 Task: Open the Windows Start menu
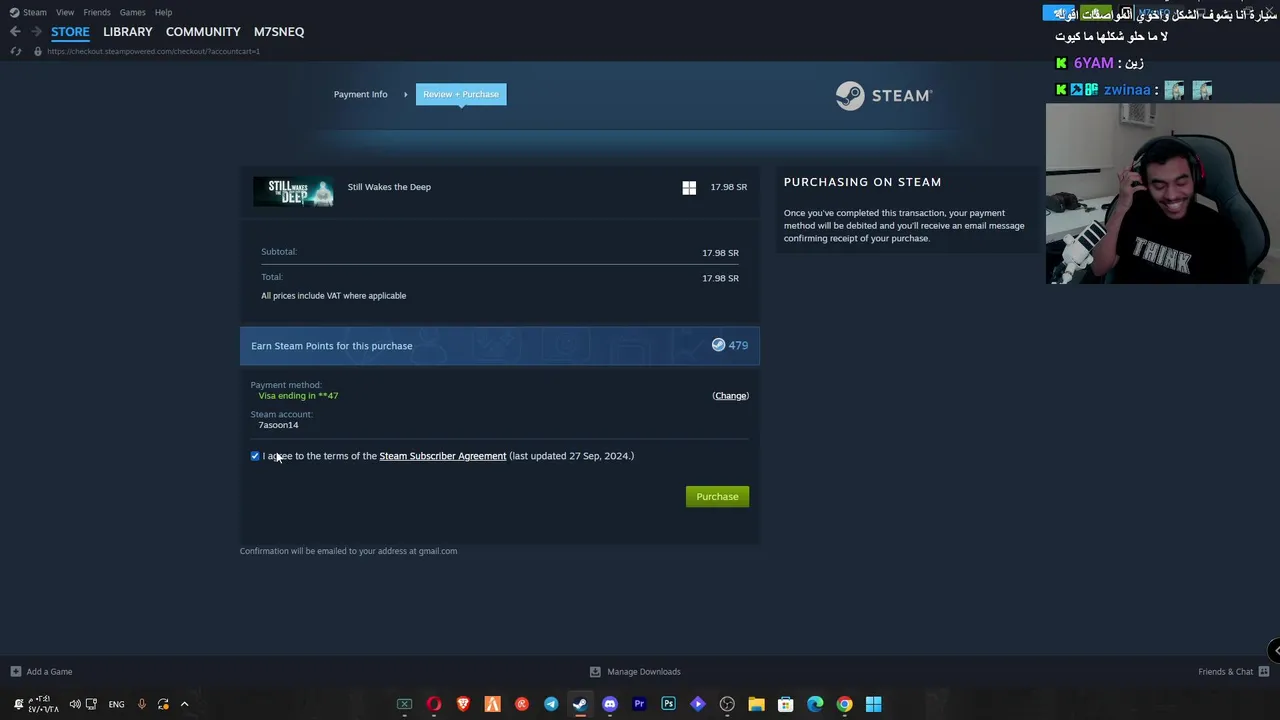coord(874,704)
